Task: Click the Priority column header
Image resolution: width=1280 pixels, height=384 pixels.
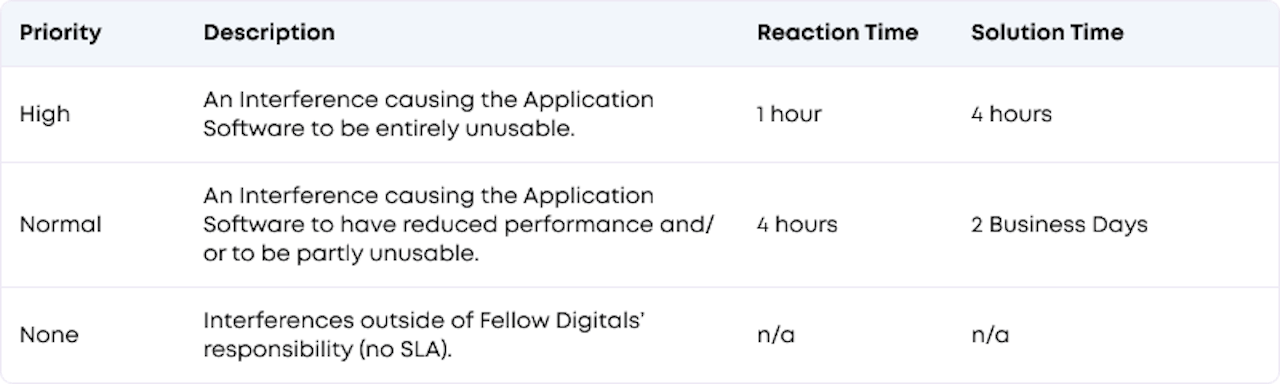Action: [60, 32]
